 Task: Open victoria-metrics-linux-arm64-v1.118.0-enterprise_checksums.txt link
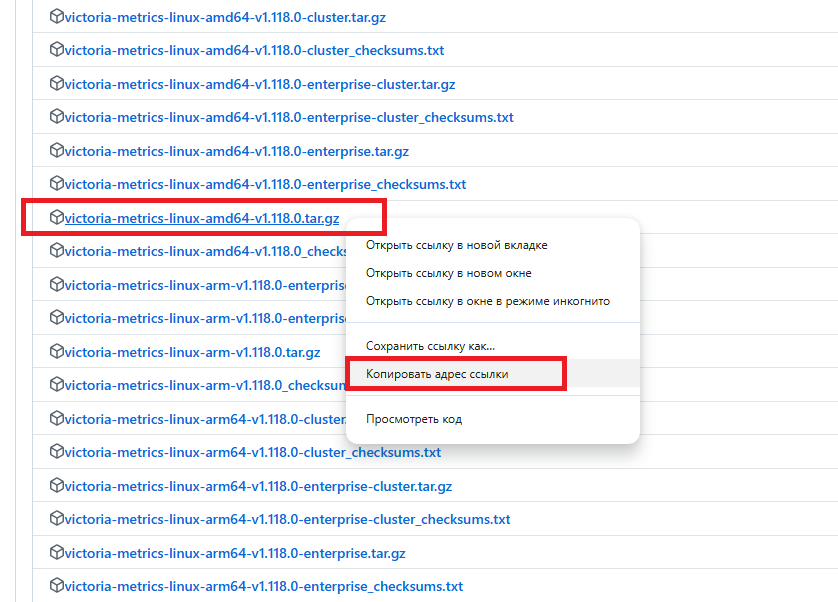tap(263, 586)
